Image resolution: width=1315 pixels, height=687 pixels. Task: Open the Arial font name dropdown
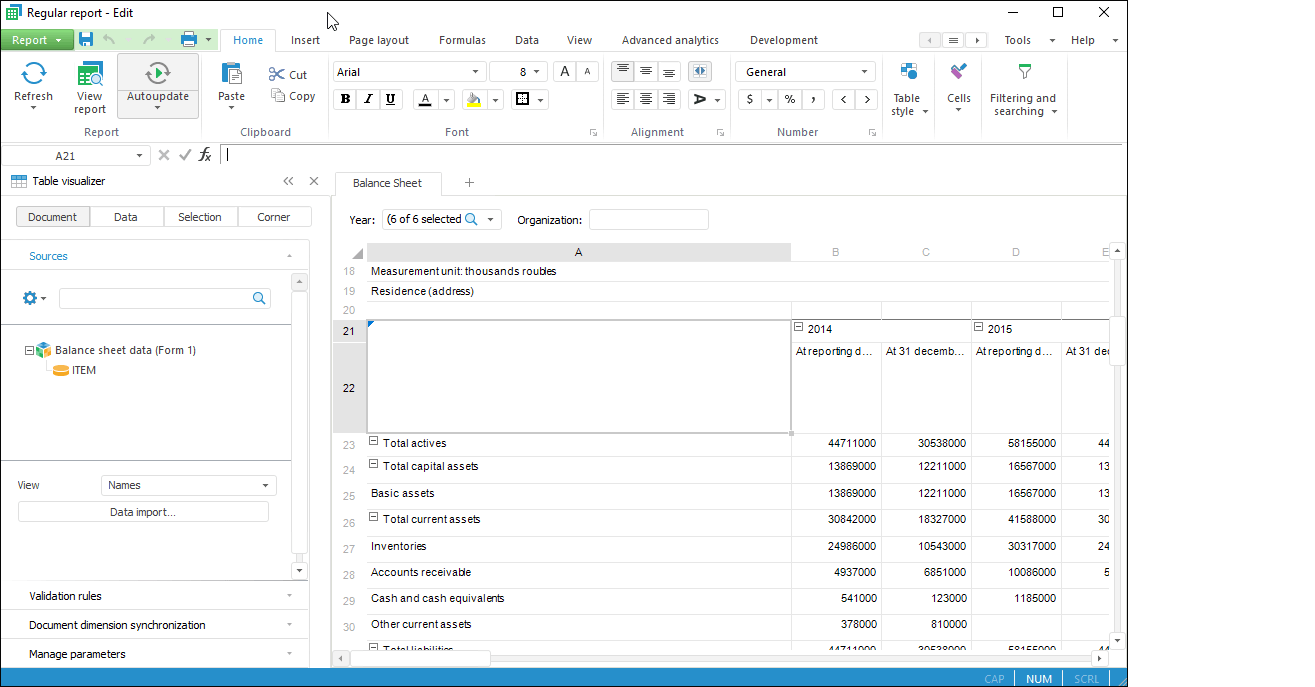click(475, 72)
